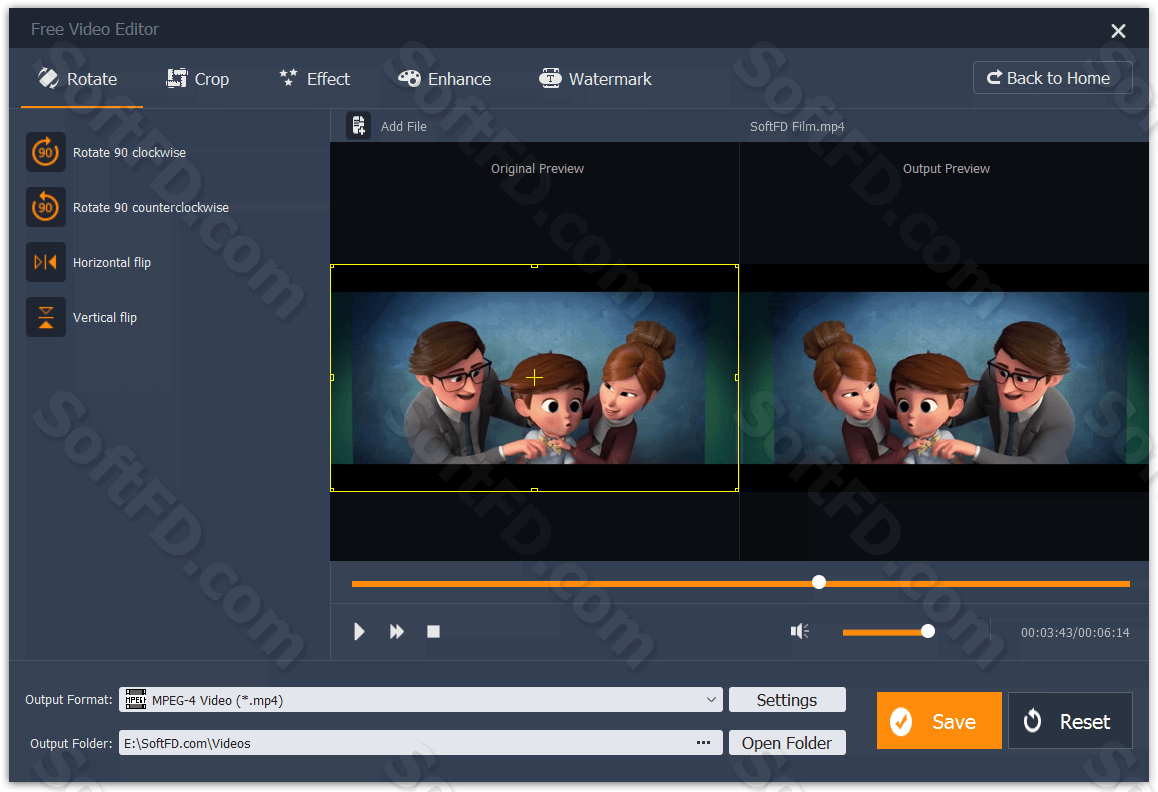Image resolution: width=1158 pixels, height=792 pixels.
Task: Click the Horizontal flip icon
Action: click(x=46, y=262)
